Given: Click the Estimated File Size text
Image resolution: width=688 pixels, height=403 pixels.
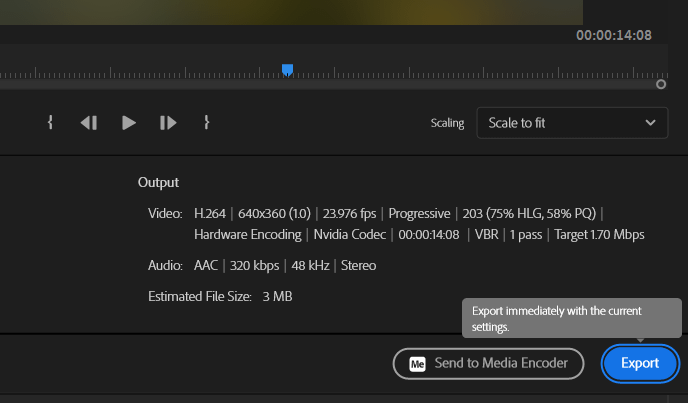Looking at the screenshot, I should point(219,297).
